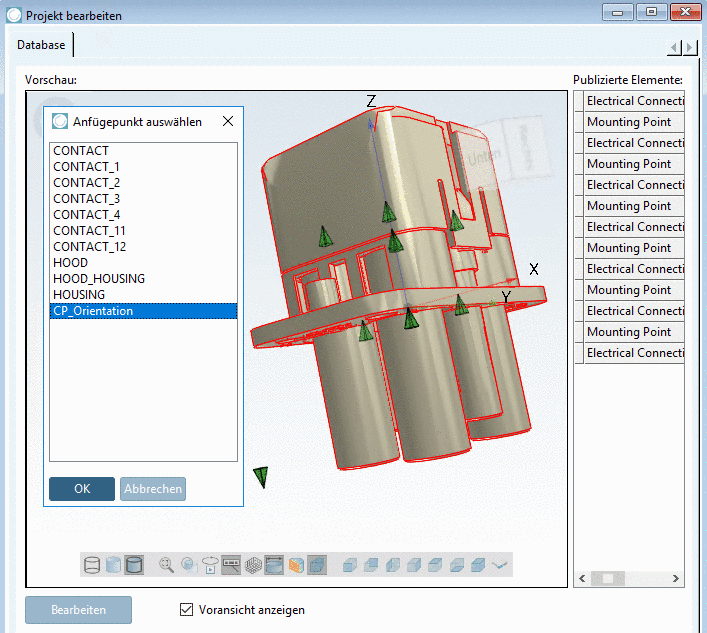
Task: Choose CONTACT_4 from the list
Action: (x=143, y=215)
